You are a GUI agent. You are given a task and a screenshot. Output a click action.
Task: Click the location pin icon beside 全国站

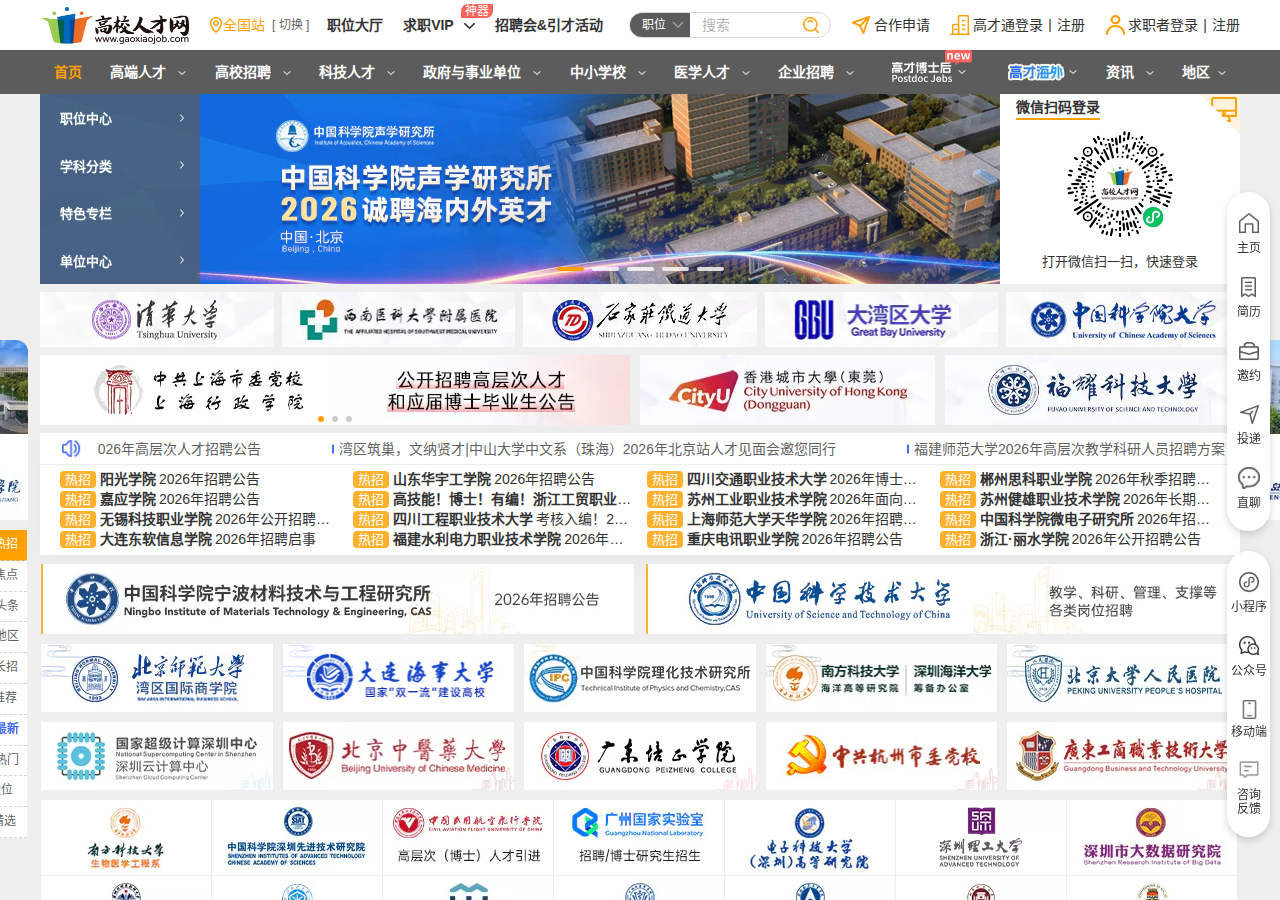[x=215, y=25]
